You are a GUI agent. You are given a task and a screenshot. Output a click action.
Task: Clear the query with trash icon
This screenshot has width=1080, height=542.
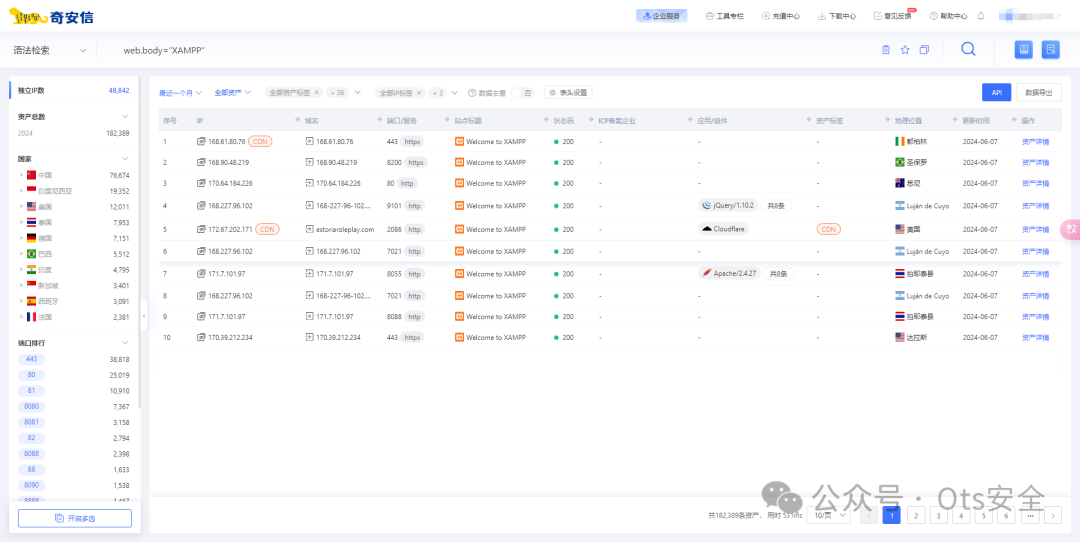point(886,50)
